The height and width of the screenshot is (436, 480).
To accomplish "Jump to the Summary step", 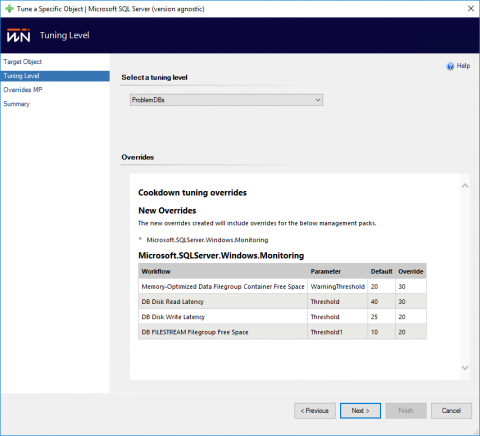I will [x=16, y=104].
